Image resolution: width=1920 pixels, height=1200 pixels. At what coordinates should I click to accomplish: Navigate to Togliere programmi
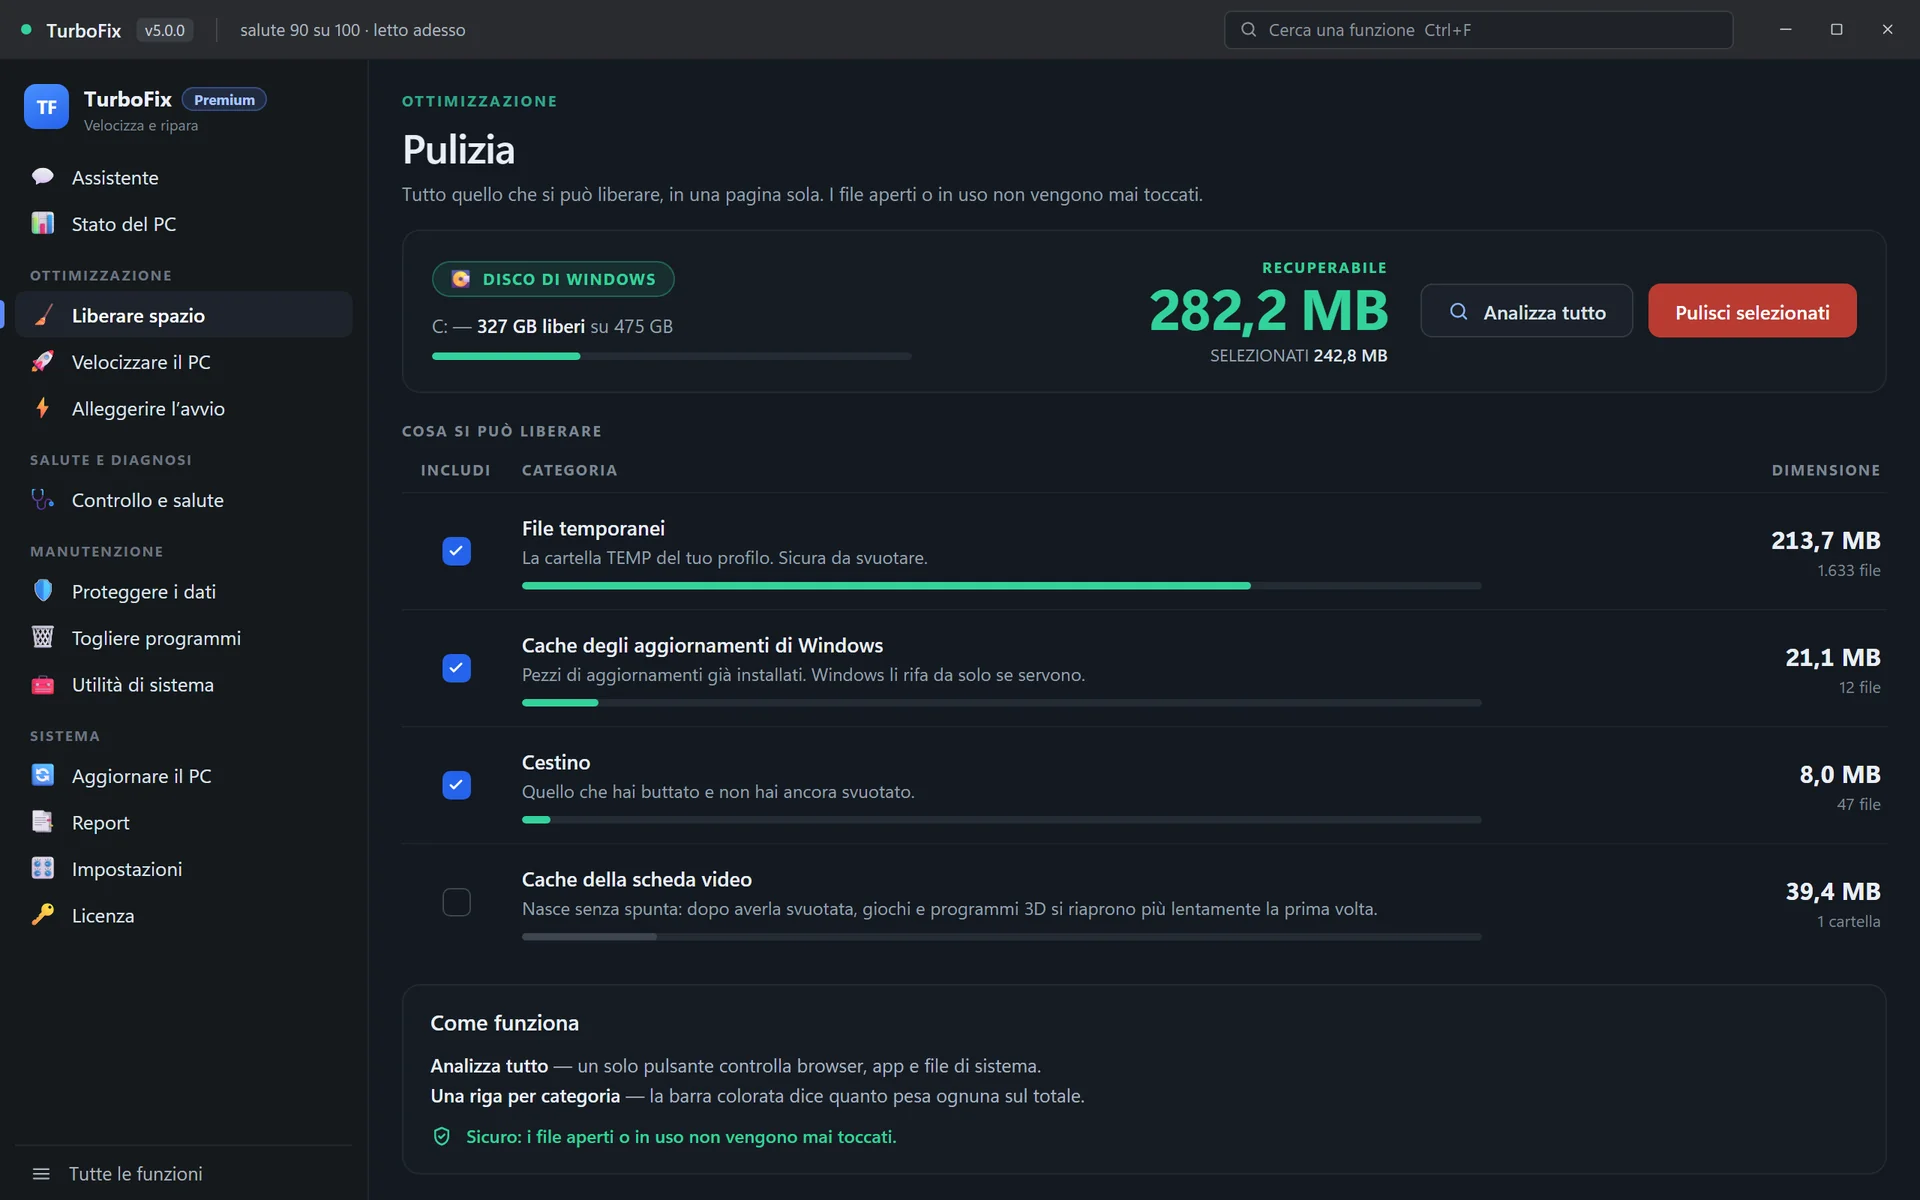(184, 638)
